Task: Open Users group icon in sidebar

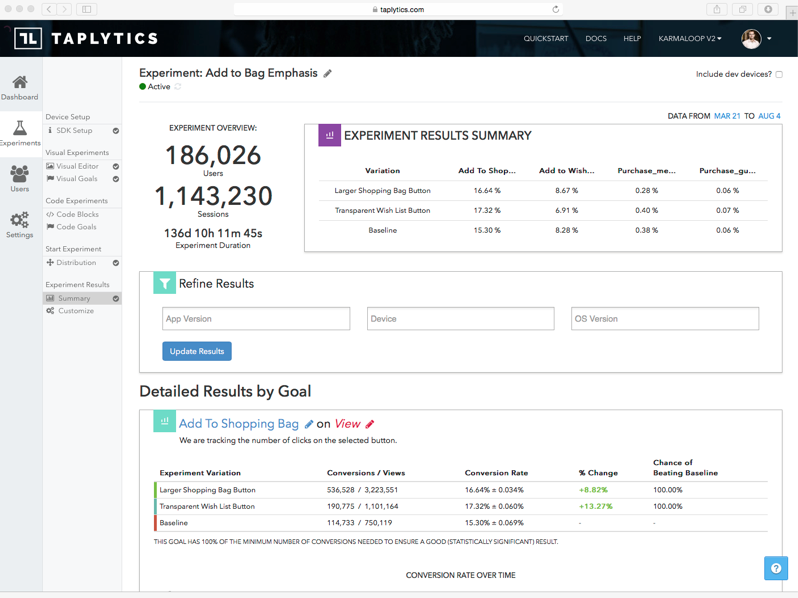Action: pos(19,174)
